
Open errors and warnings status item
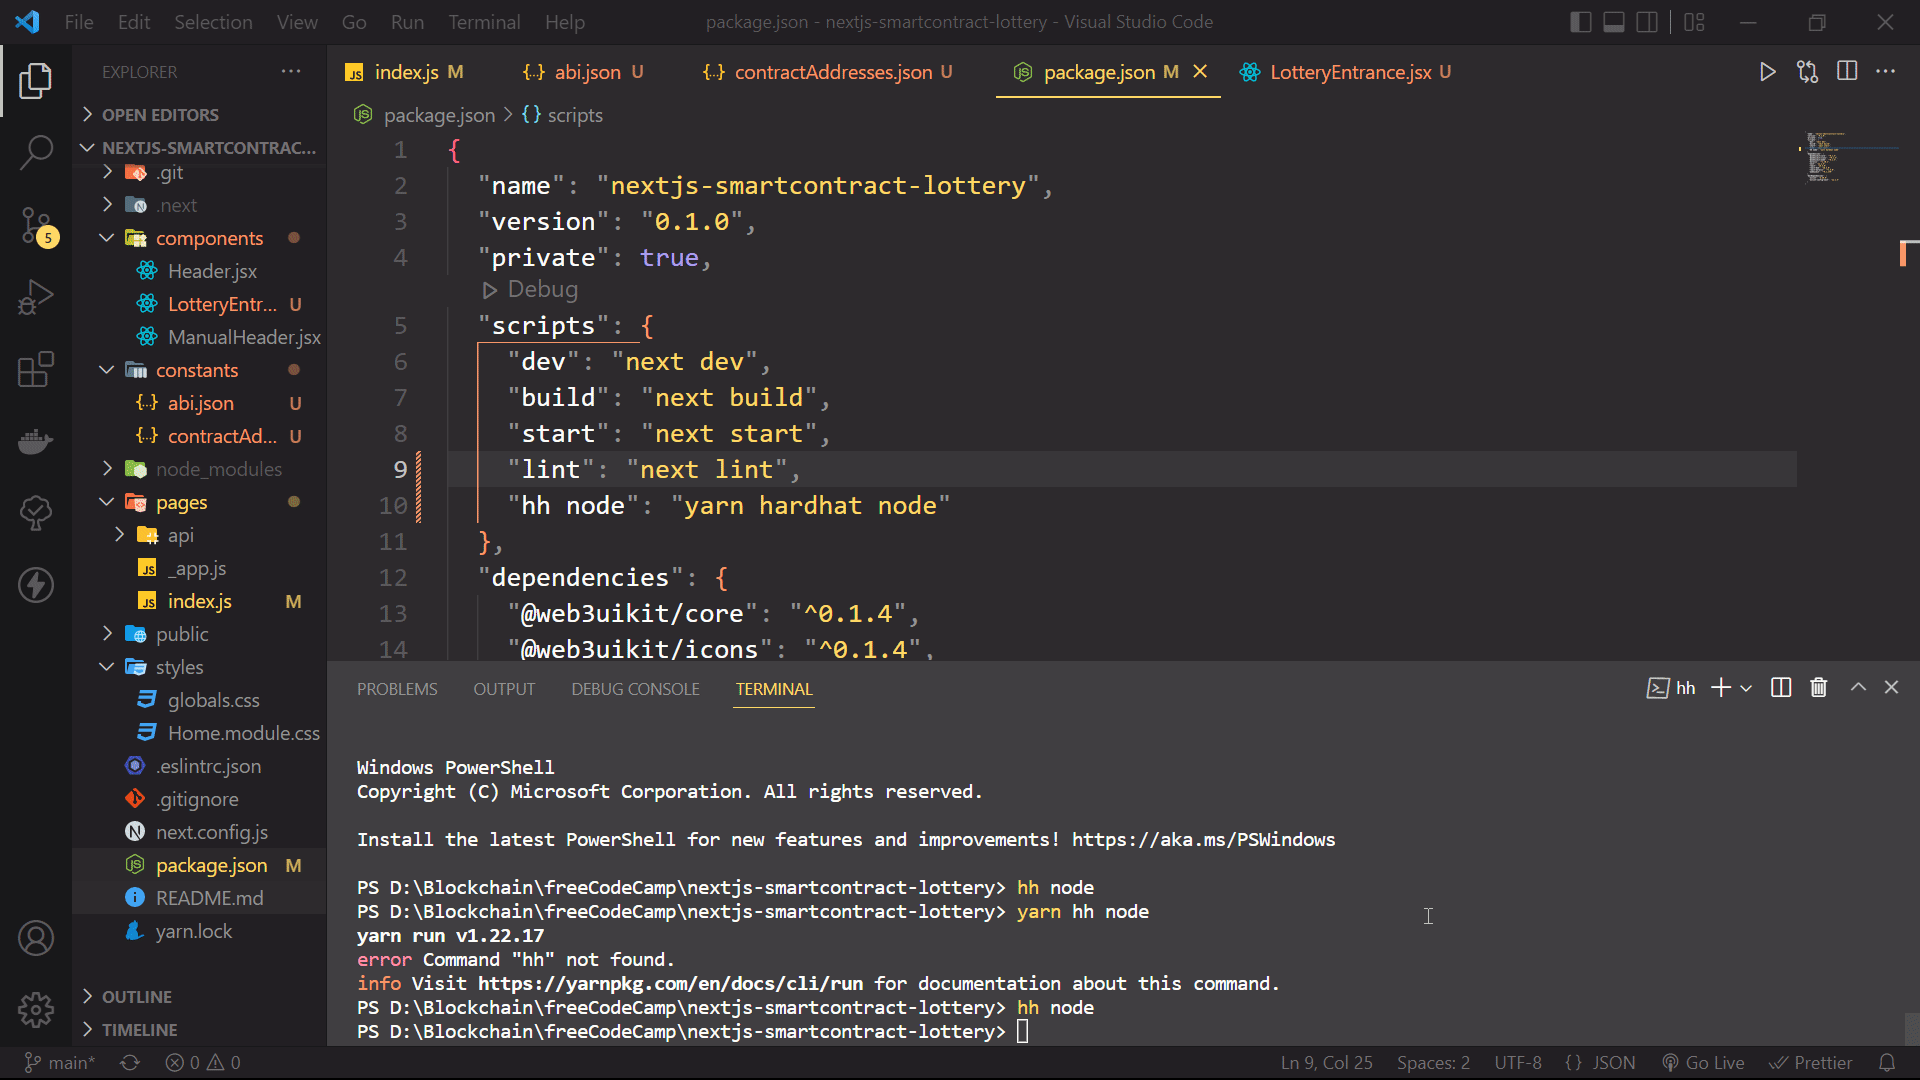(203, 1063)
